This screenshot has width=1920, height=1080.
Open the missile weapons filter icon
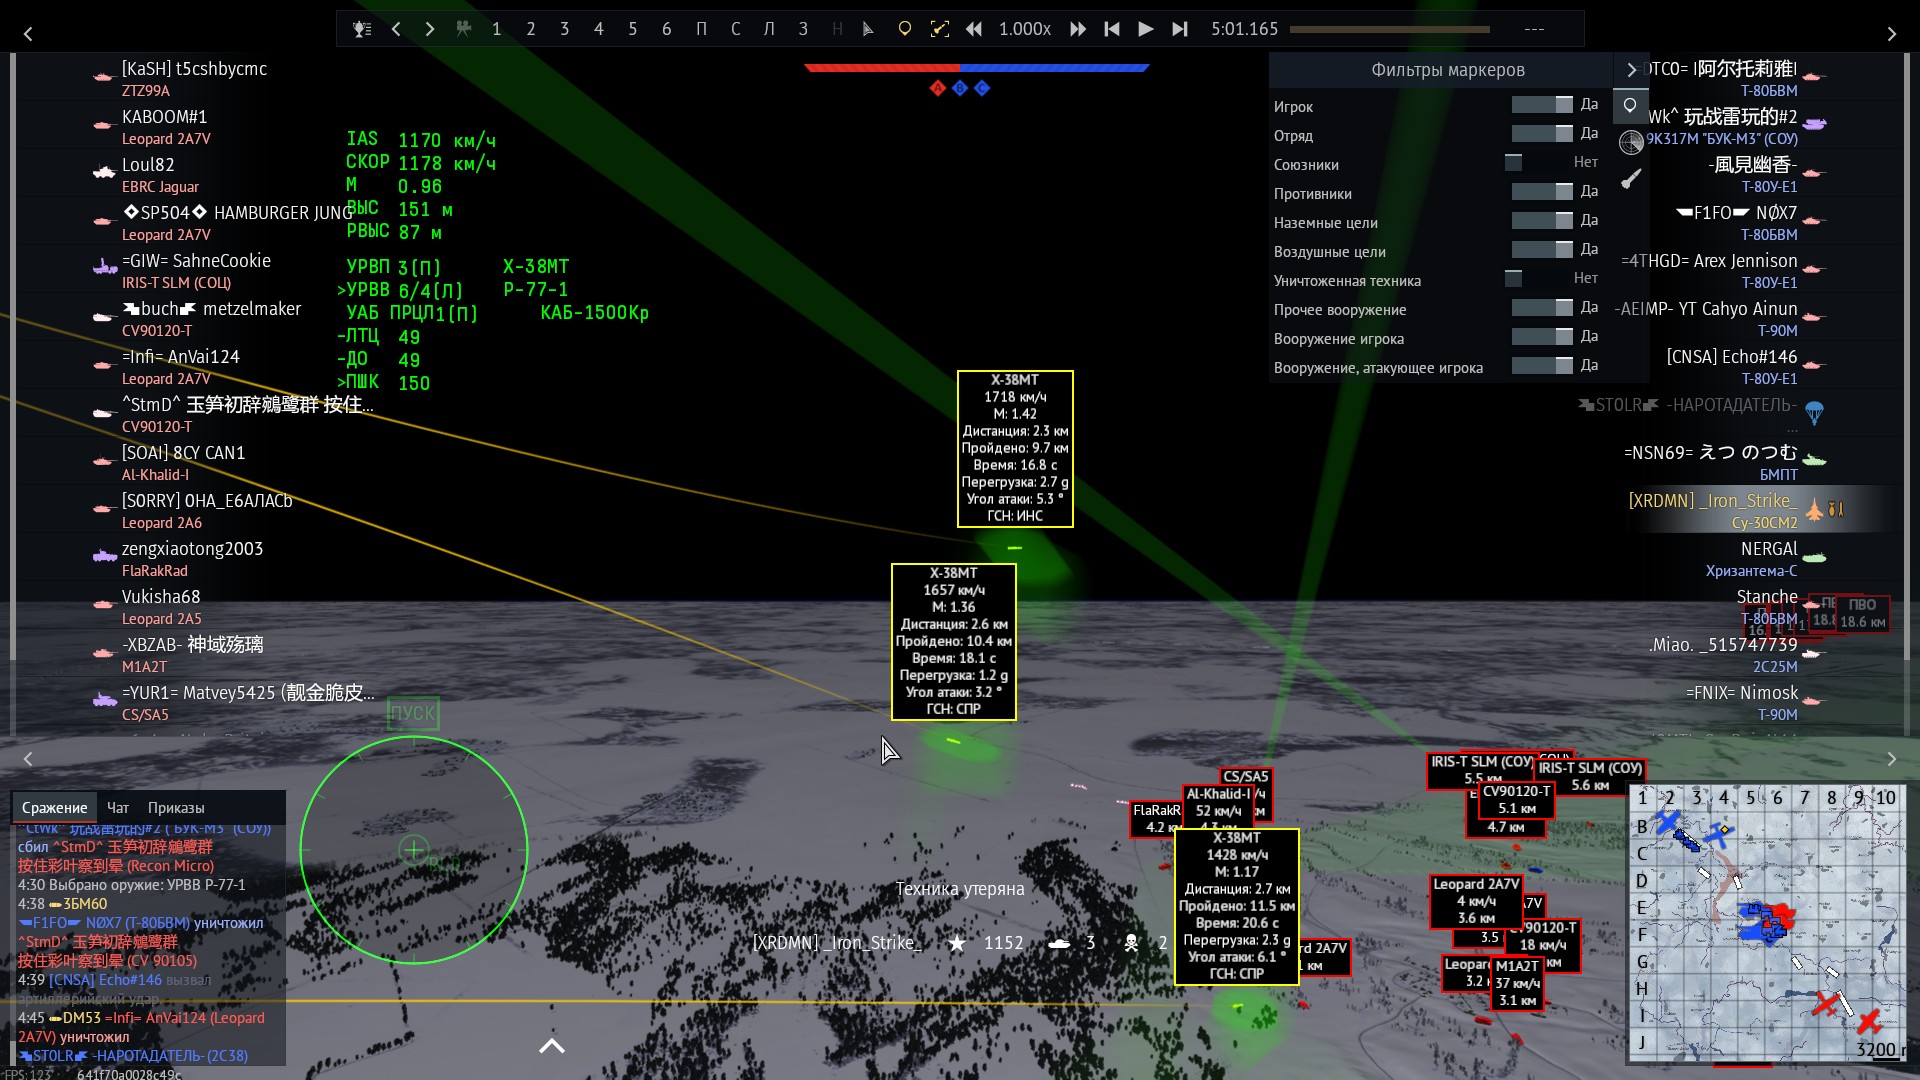[x=1631, y=179]
